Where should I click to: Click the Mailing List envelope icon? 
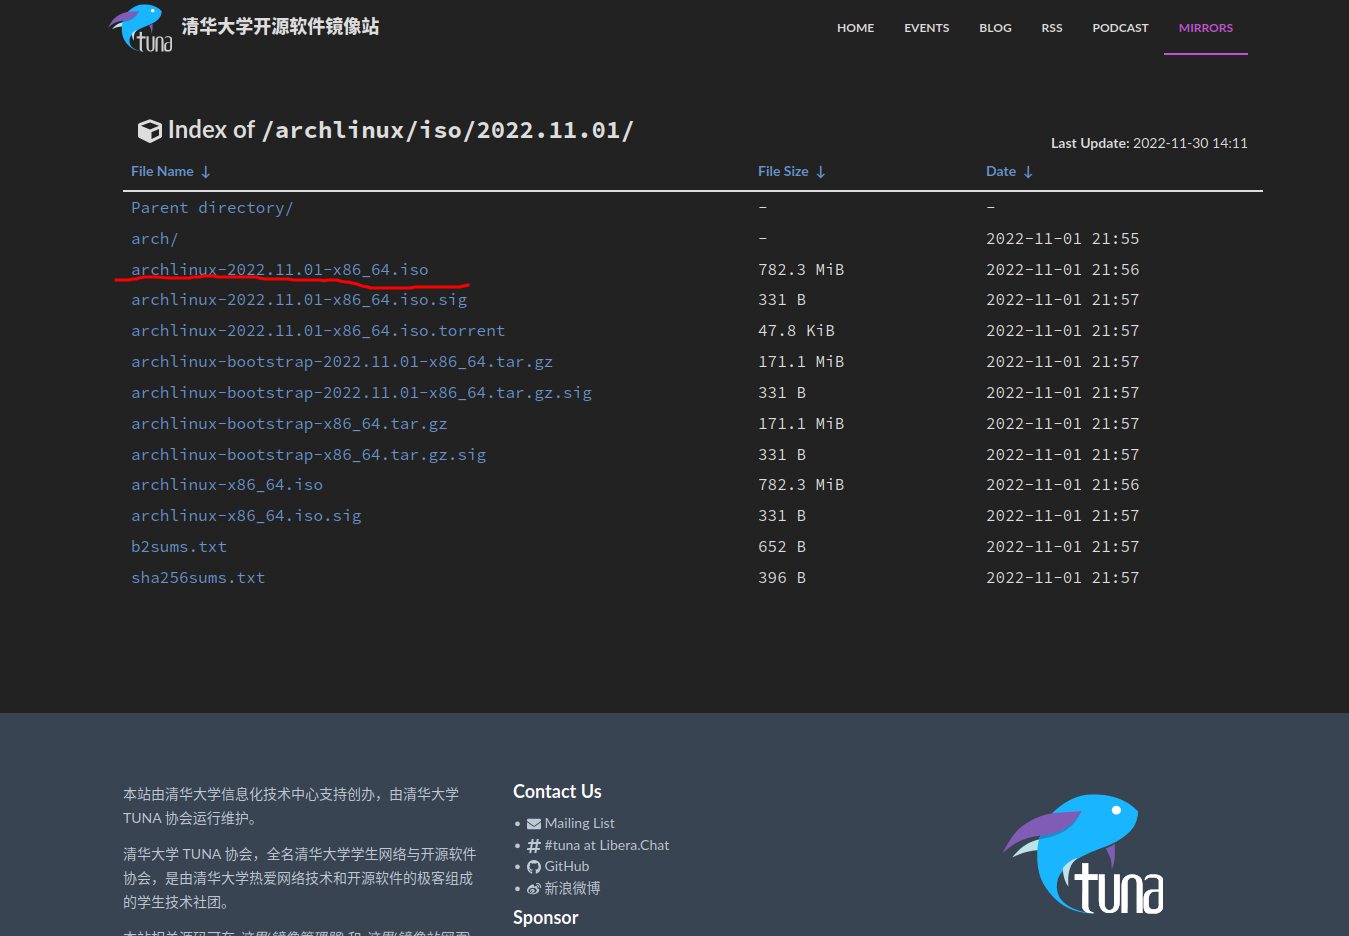533,824
